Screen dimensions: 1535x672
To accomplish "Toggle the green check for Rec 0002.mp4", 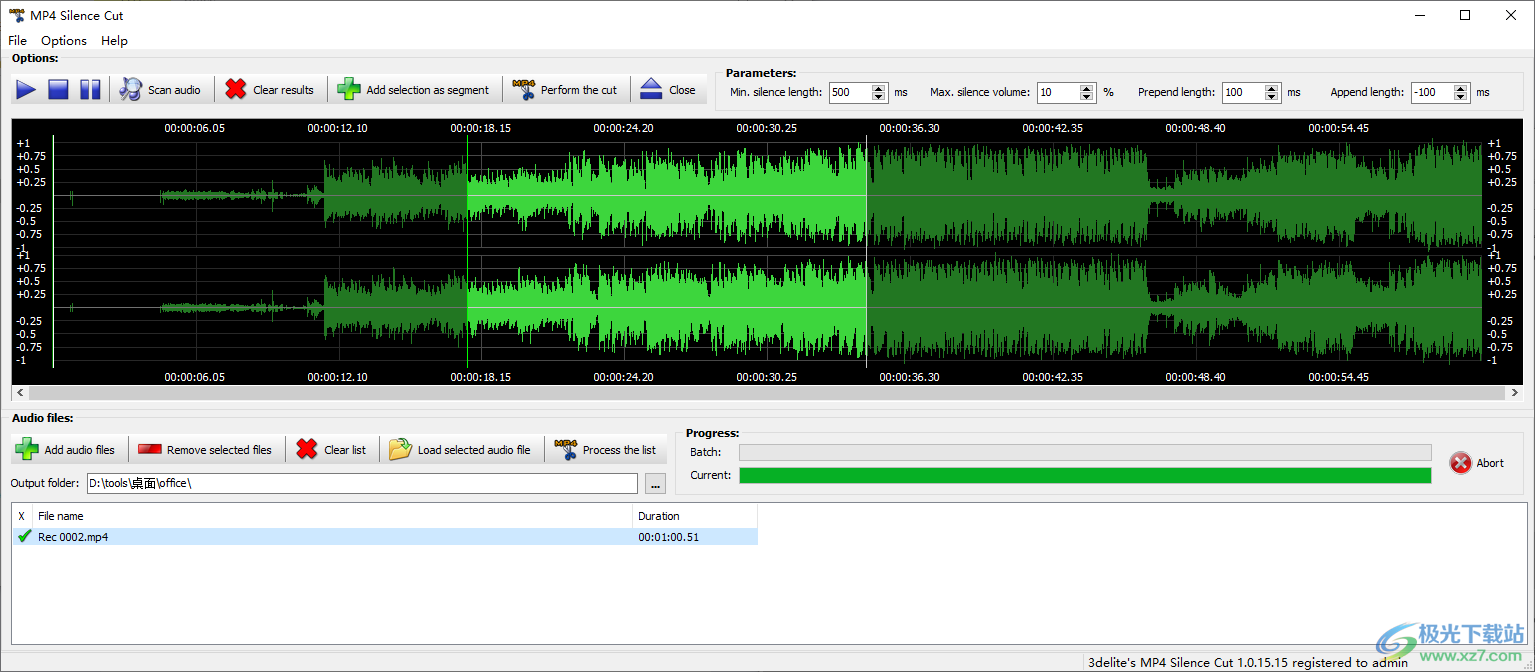I will (24, 536).
